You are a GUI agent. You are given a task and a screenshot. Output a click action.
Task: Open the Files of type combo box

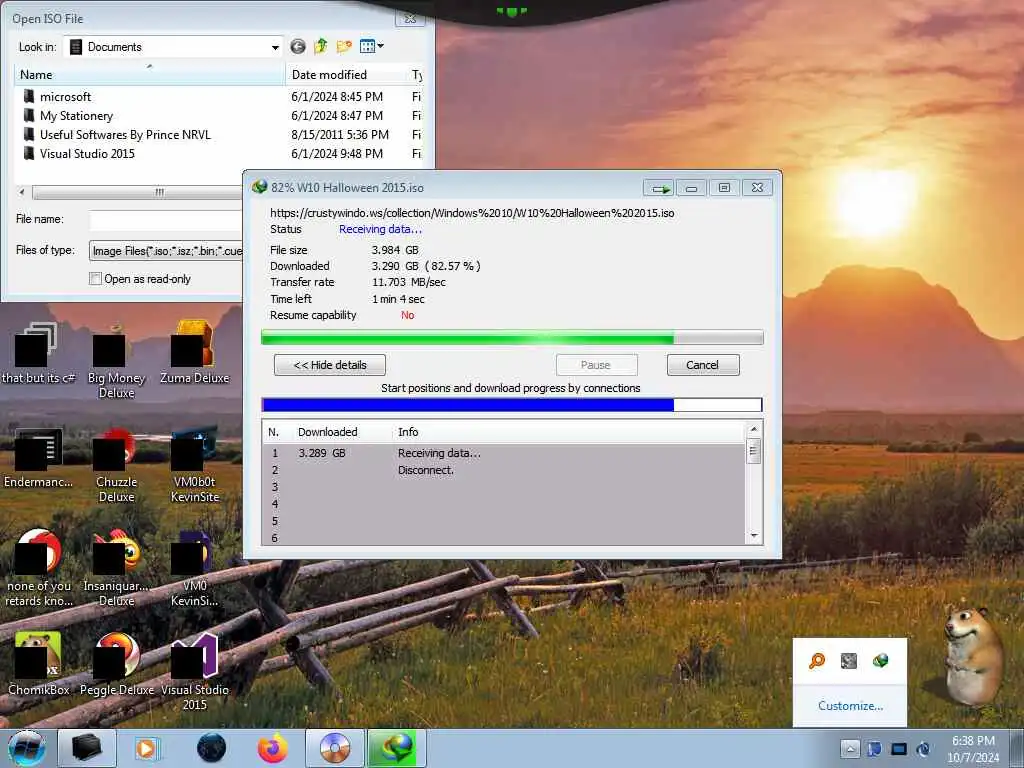166,251
